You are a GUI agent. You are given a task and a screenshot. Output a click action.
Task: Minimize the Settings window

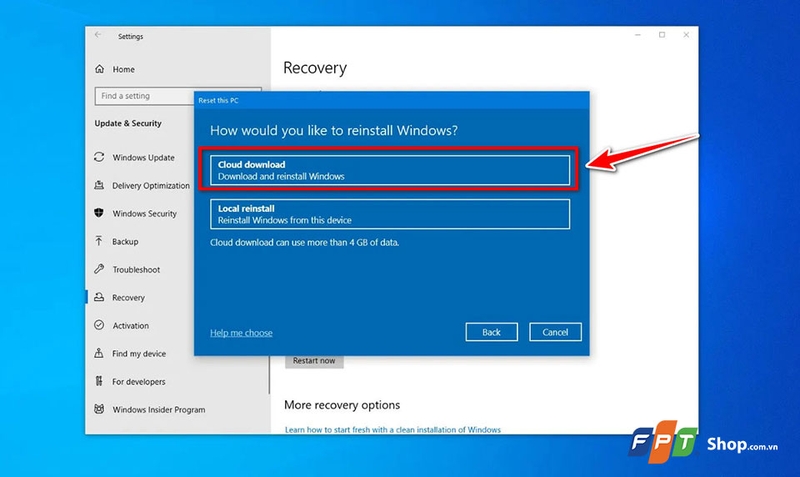tap(638, 35)
